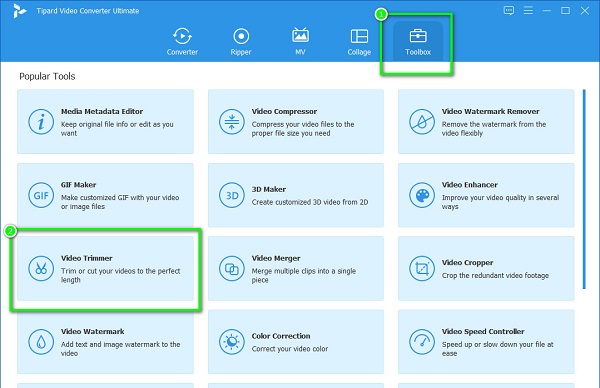Click the vertical scrollbar on the right
The width and height of the screenshot is (600, 388).
(584, 189)
